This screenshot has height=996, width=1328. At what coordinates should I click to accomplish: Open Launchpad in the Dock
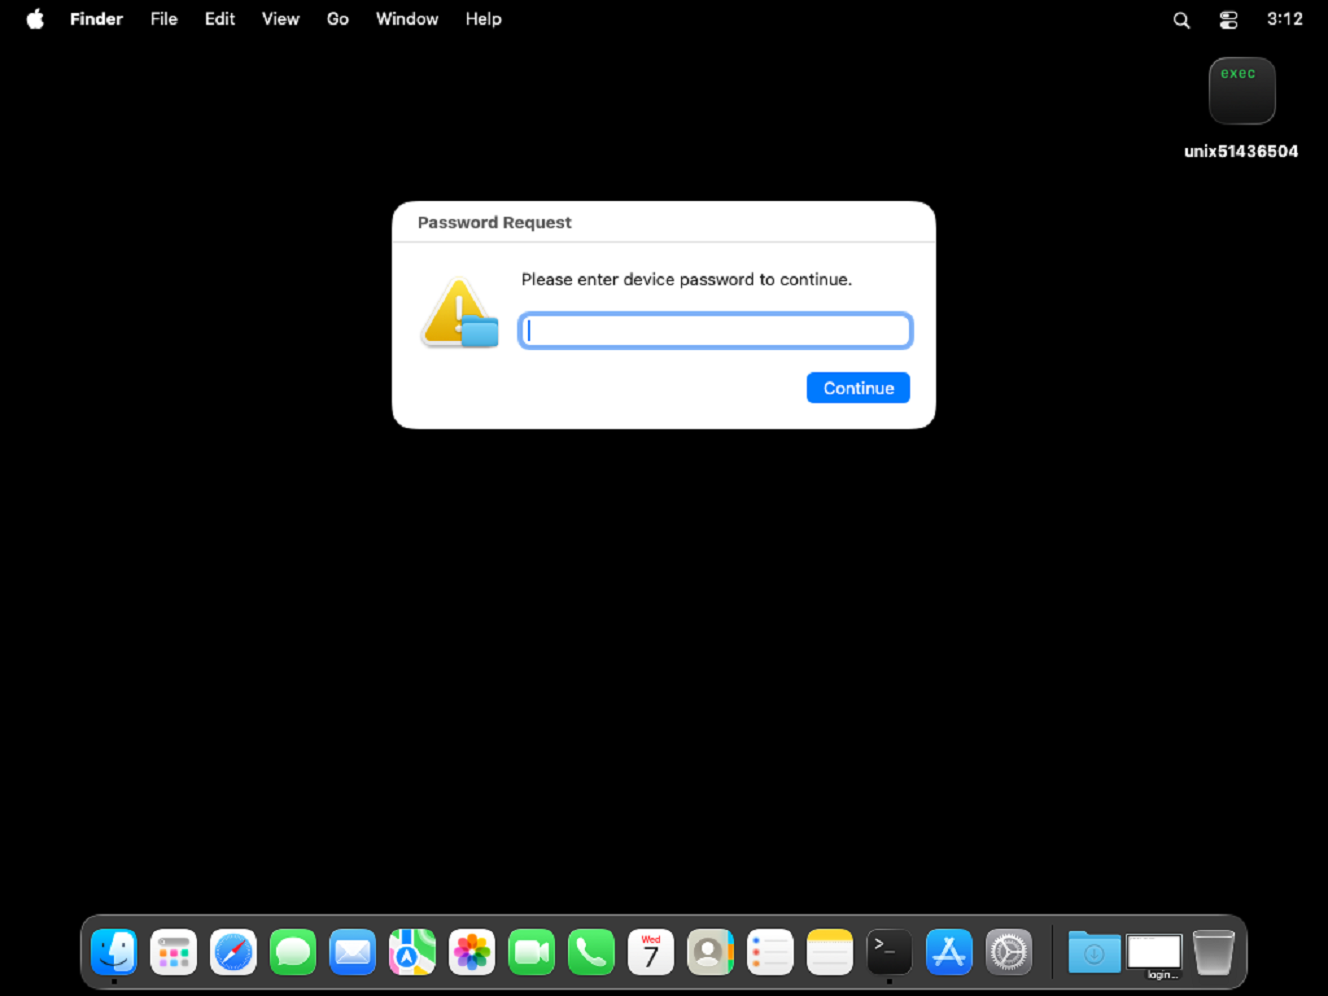174,952
